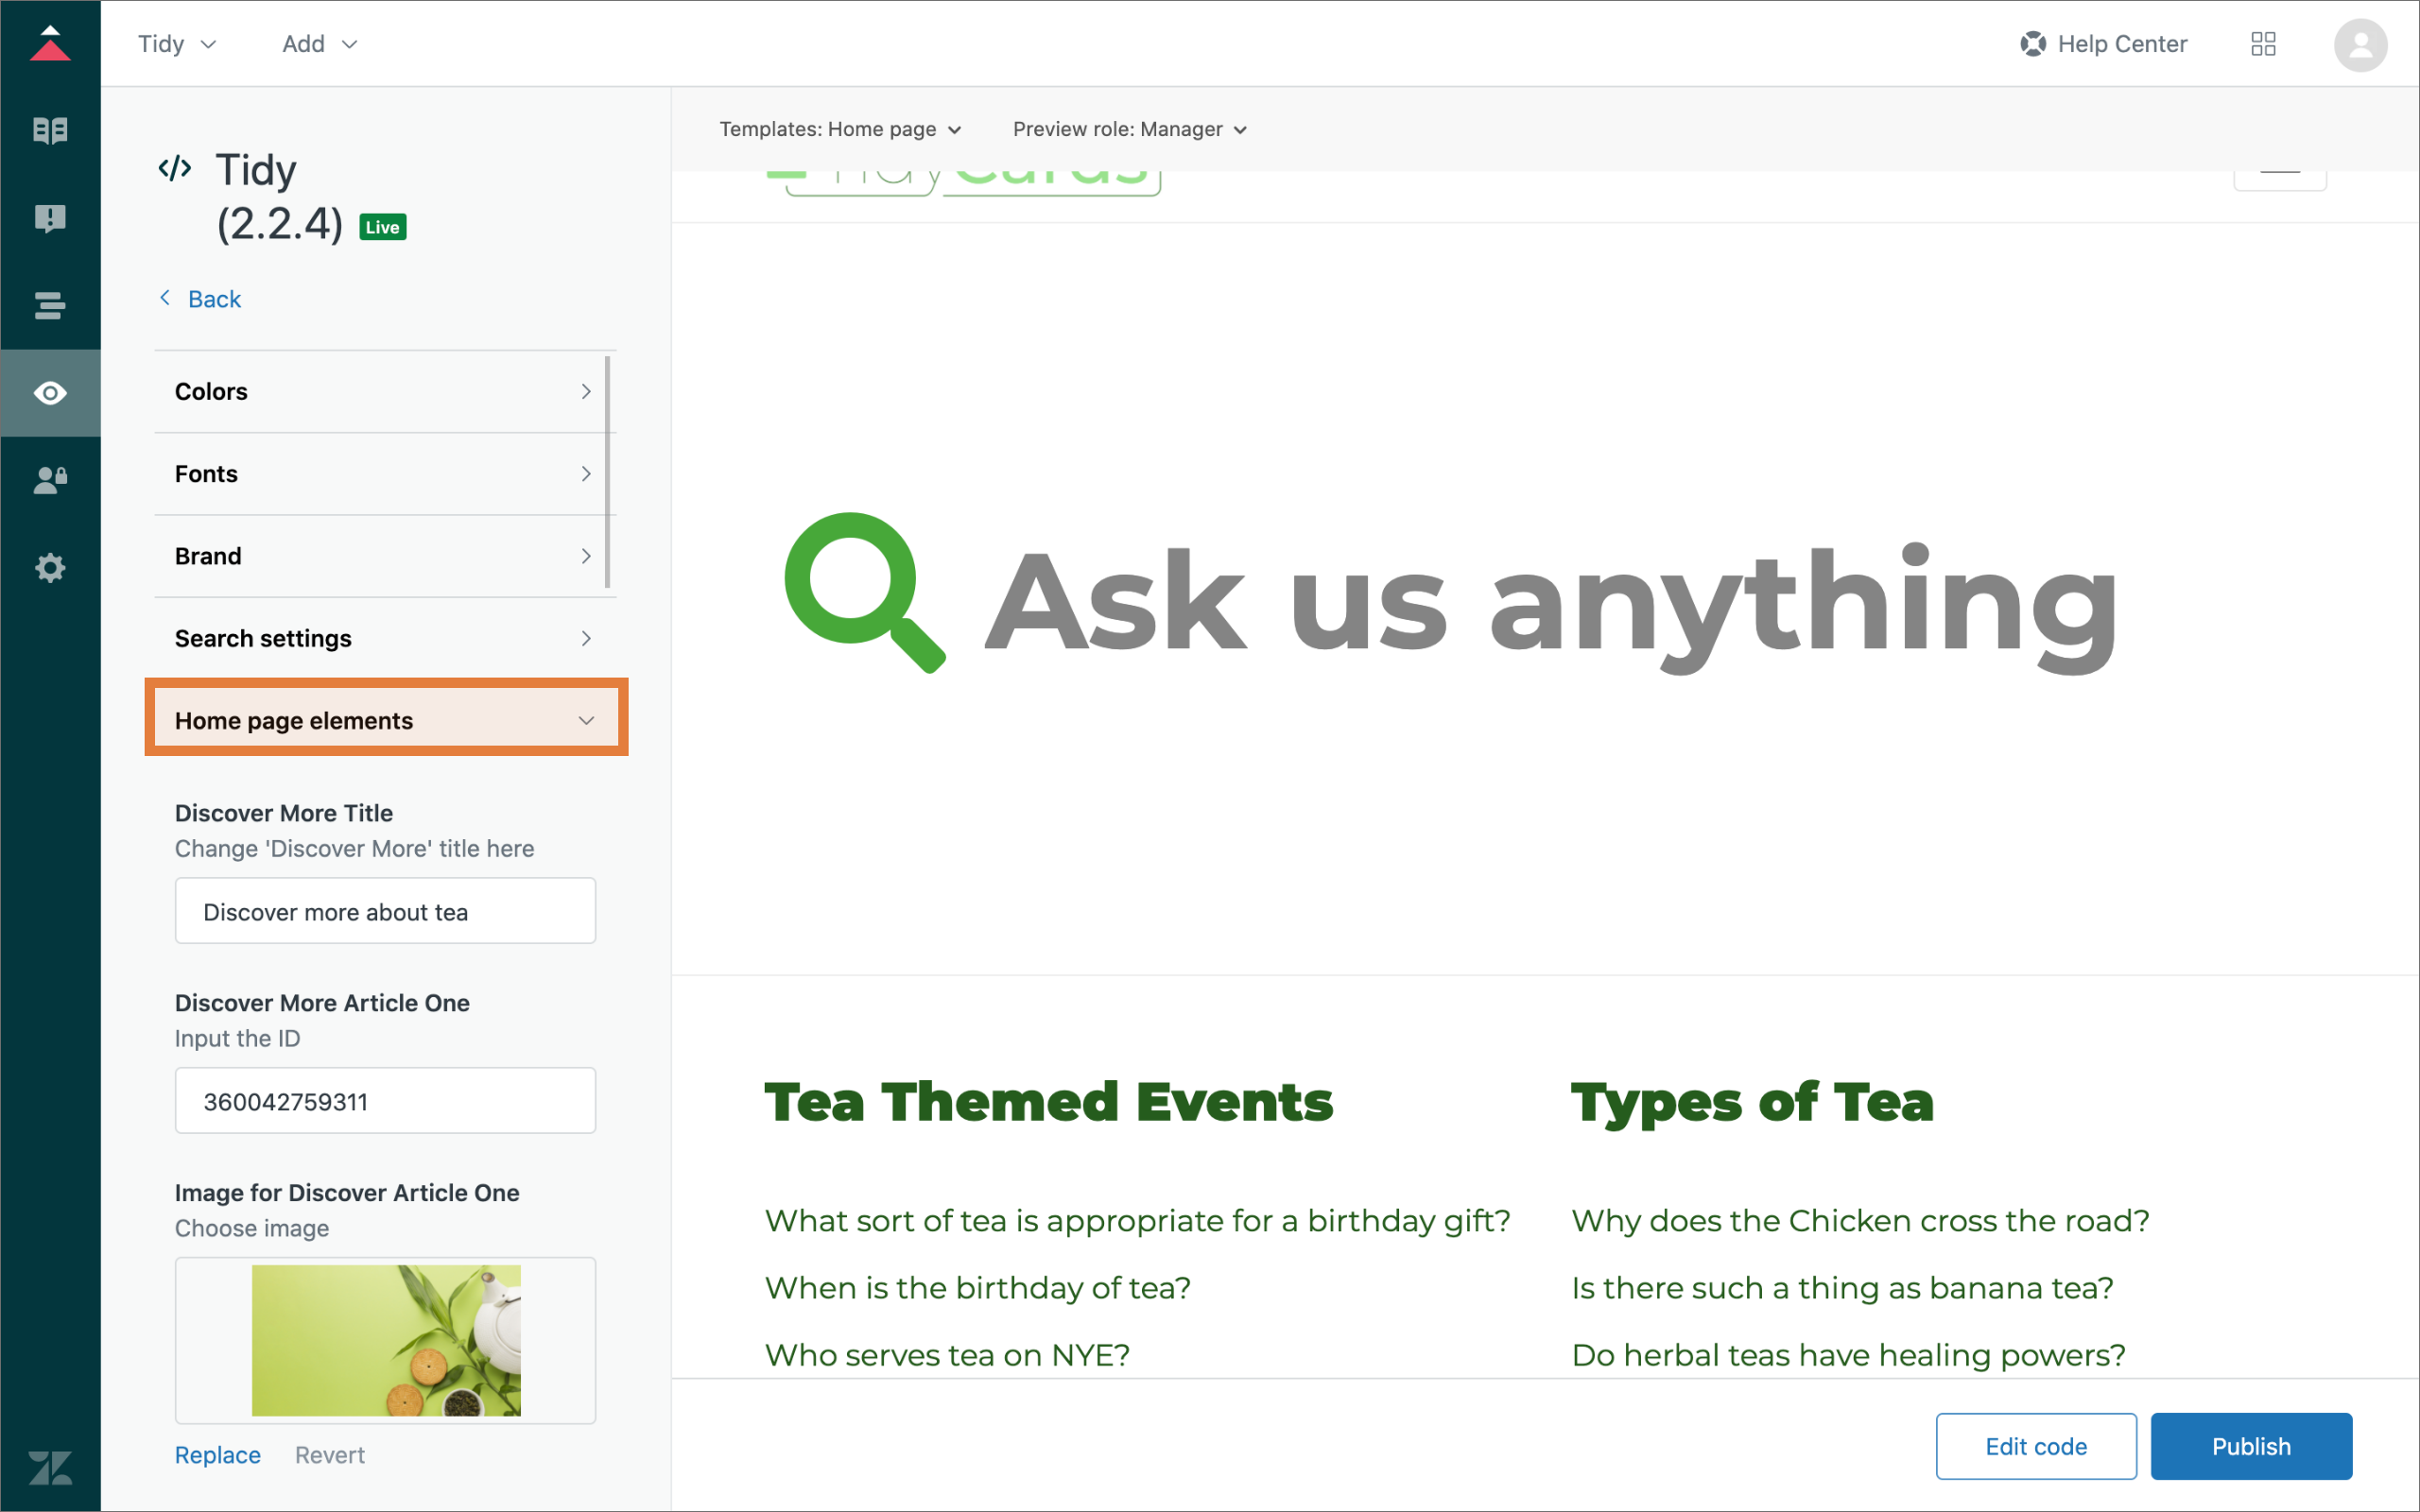Open the Guide home icon in sidebar
2420x1512 pixels.
[x=50, y=44]
